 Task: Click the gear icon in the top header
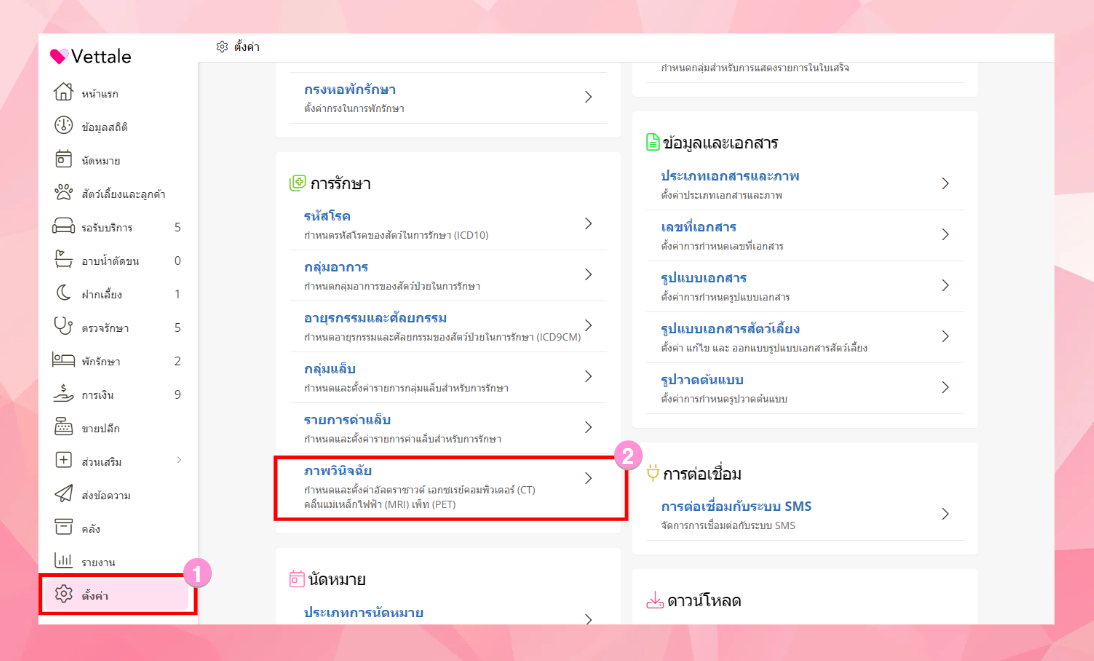pos(222,47)
